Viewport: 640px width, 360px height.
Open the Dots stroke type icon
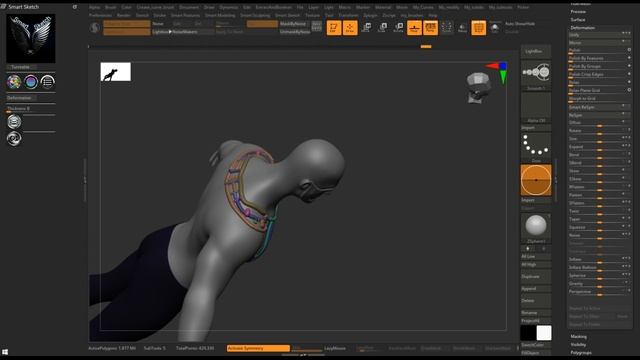pos(536,147)
